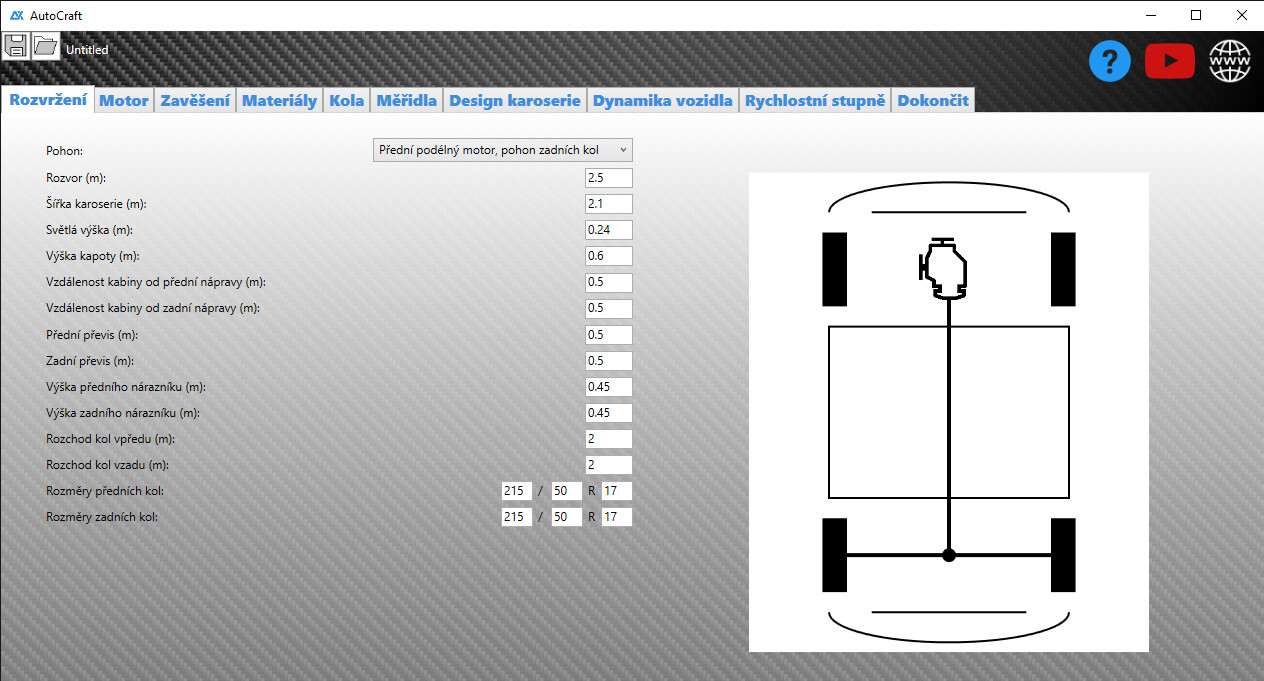
Task: Select the front wheel width field 215
Action: pos(517,491)
